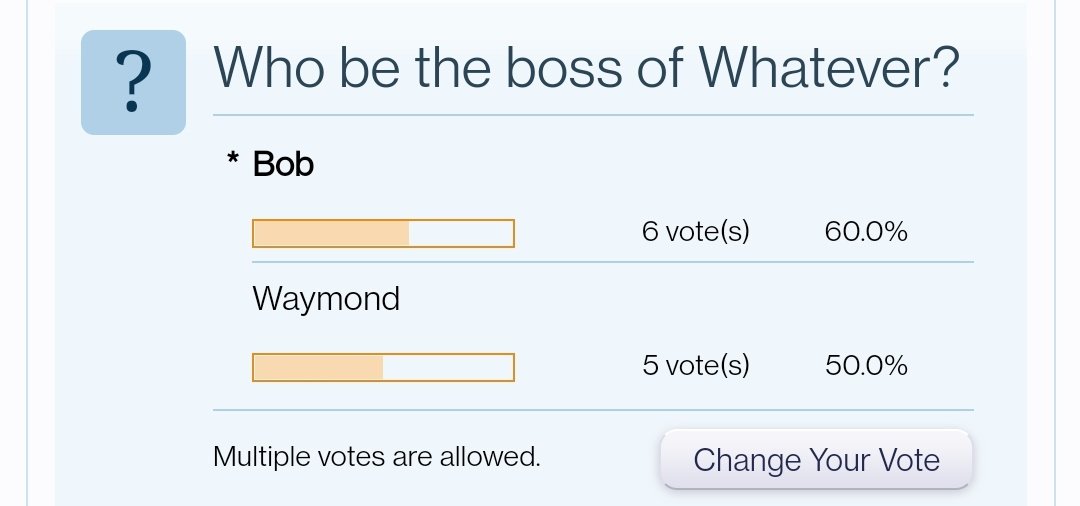Viewport: 1080px width, 506px height.
Task: Click the filled orange portion of Bob's bar
Action: coord(331,233)
